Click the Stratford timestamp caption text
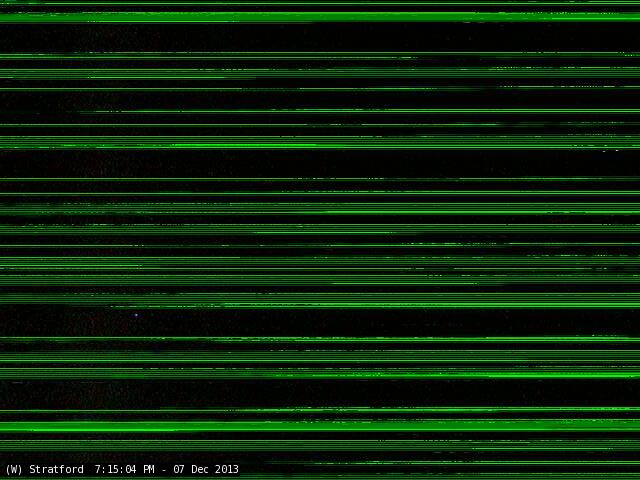Image resolution: width=640 pixels, height=480 pixels. pyautogui.click(x=122, y=469)
